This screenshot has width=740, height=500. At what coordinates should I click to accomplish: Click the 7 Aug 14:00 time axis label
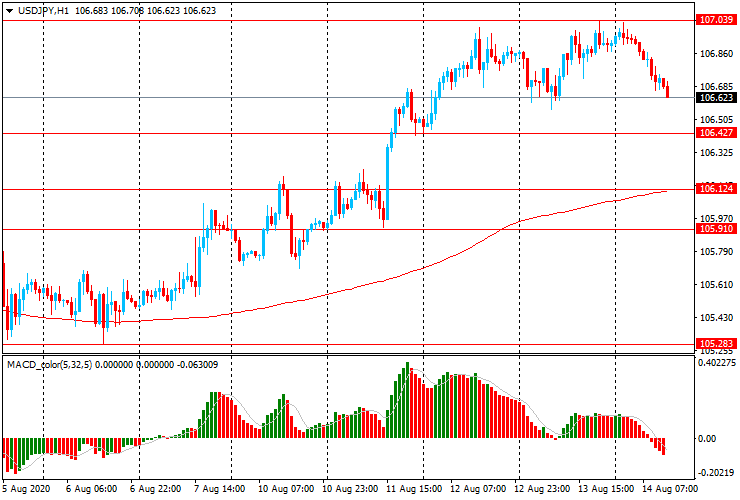[x=219, y=488]
